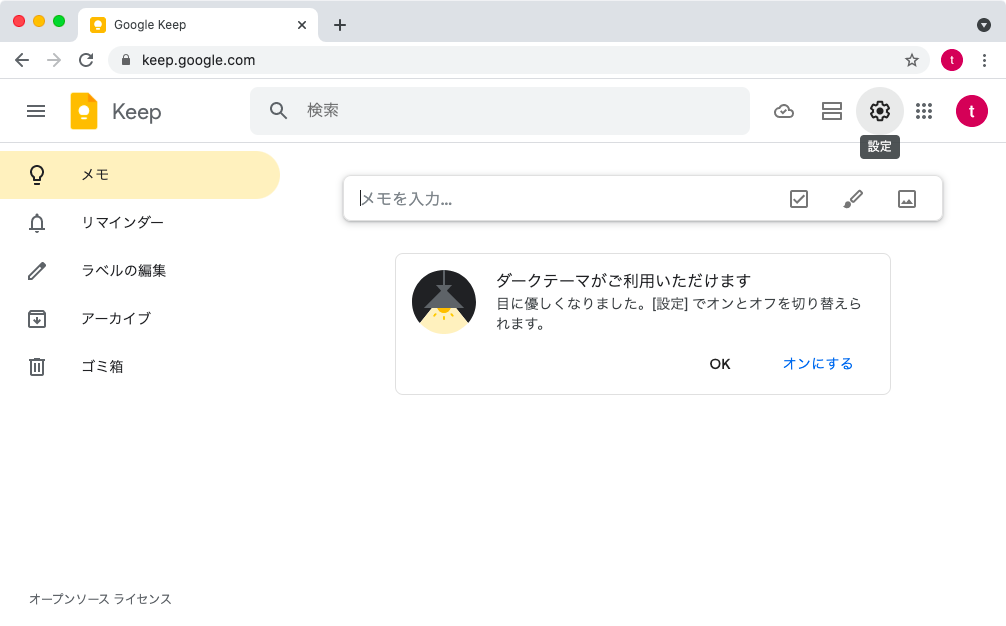Open オープンソース ライセンス link
This screenshot has height=626, width=1006.
point(98,598)
